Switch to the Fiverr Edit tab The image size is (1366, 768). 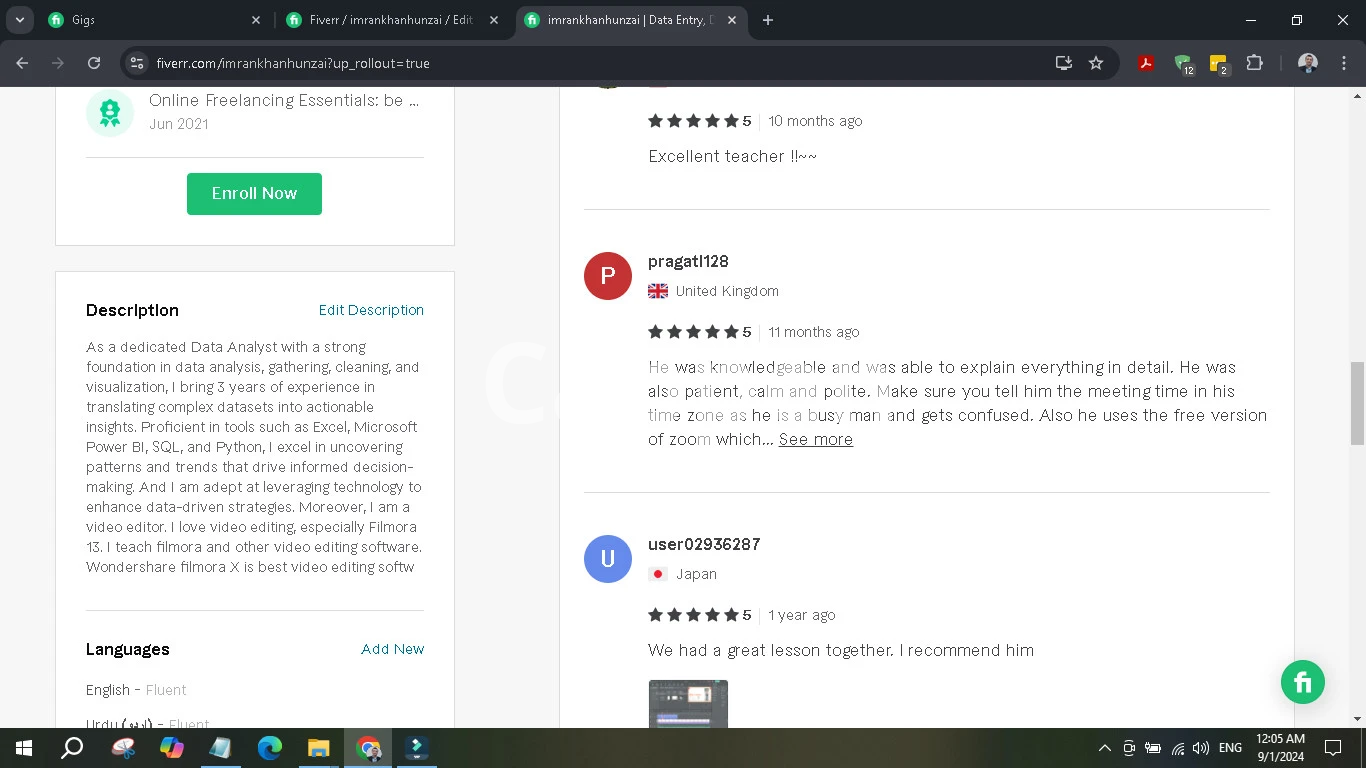390,20
